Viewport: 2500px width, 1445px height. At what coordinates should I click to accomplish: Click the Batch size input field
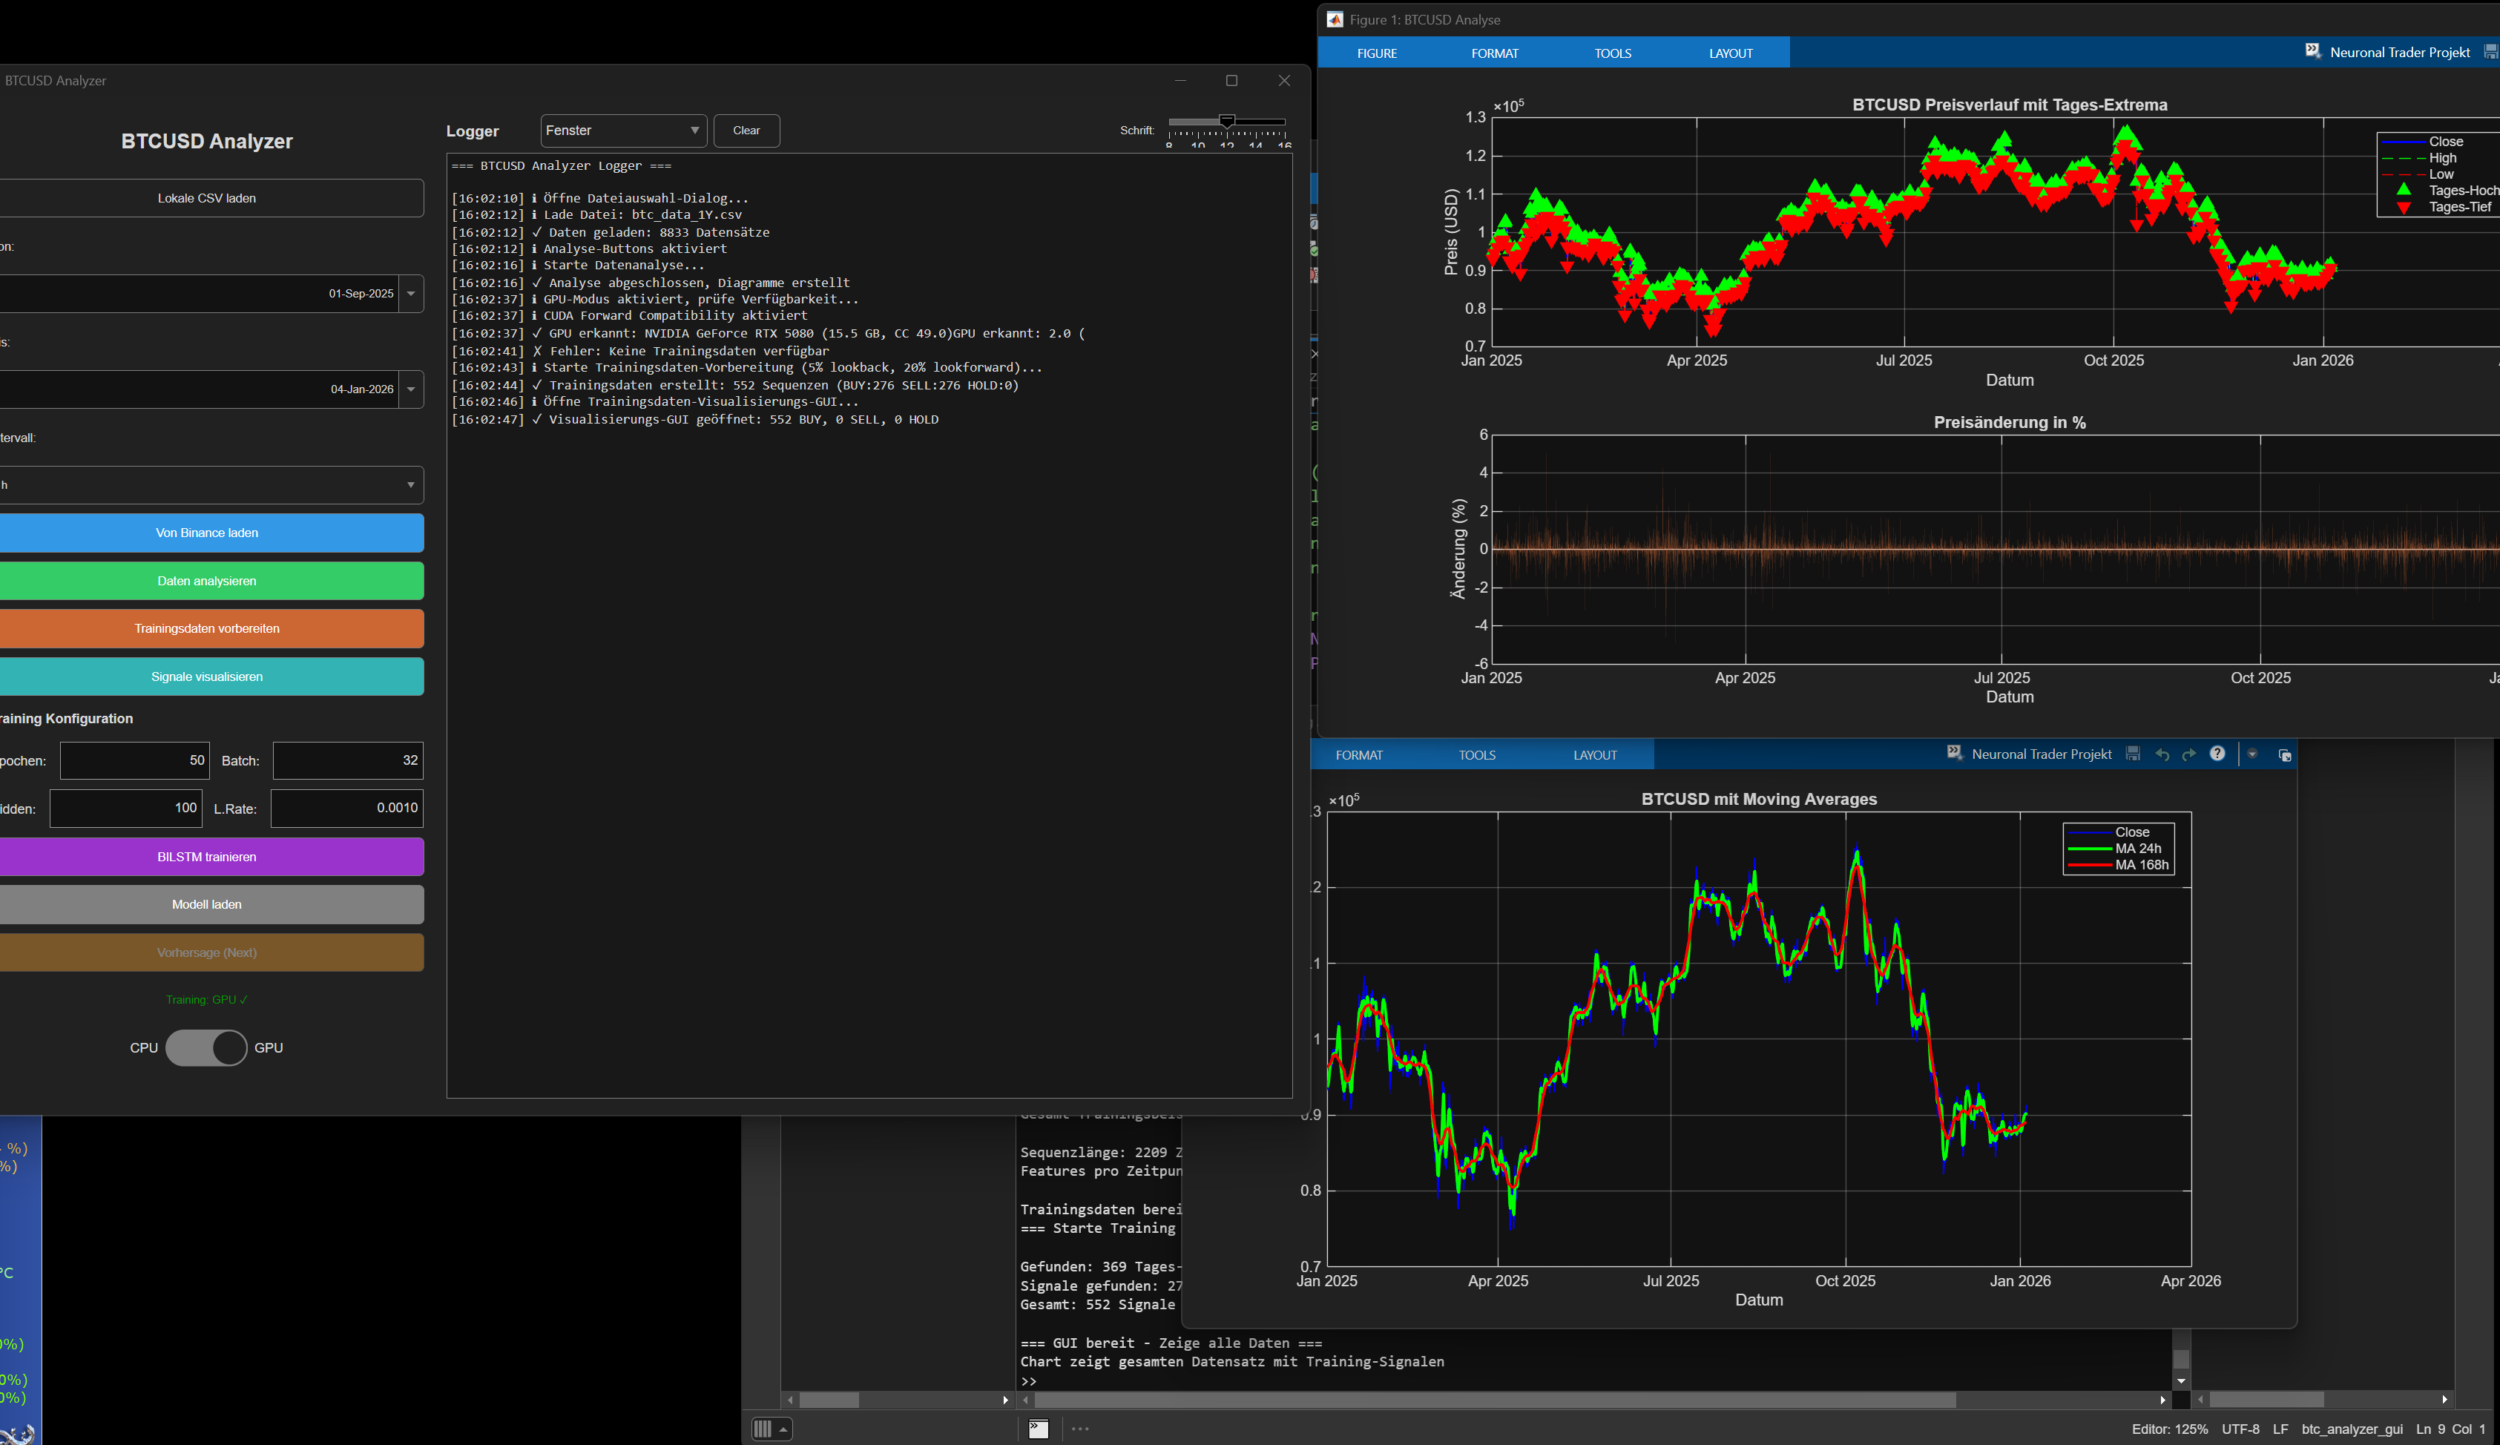347,761
